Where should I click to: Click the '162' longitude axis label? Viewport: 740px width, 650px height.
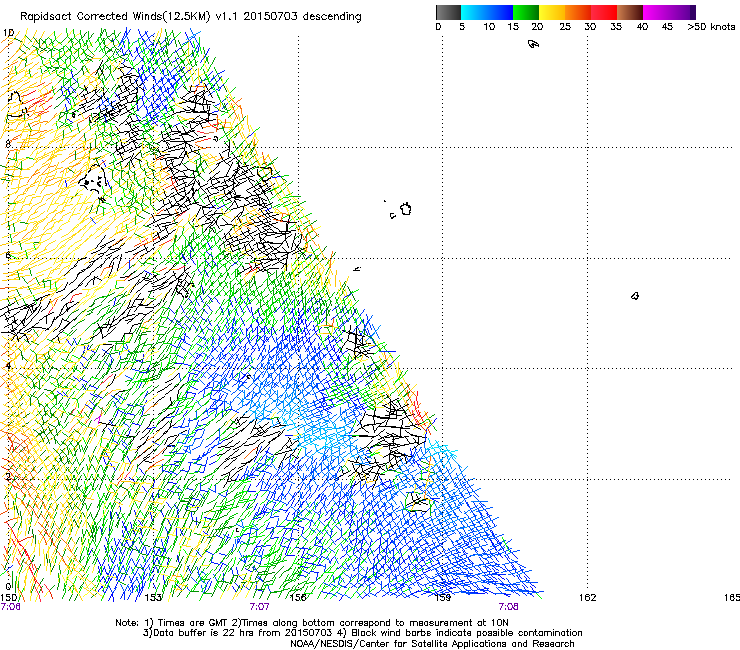click(588, 598)
